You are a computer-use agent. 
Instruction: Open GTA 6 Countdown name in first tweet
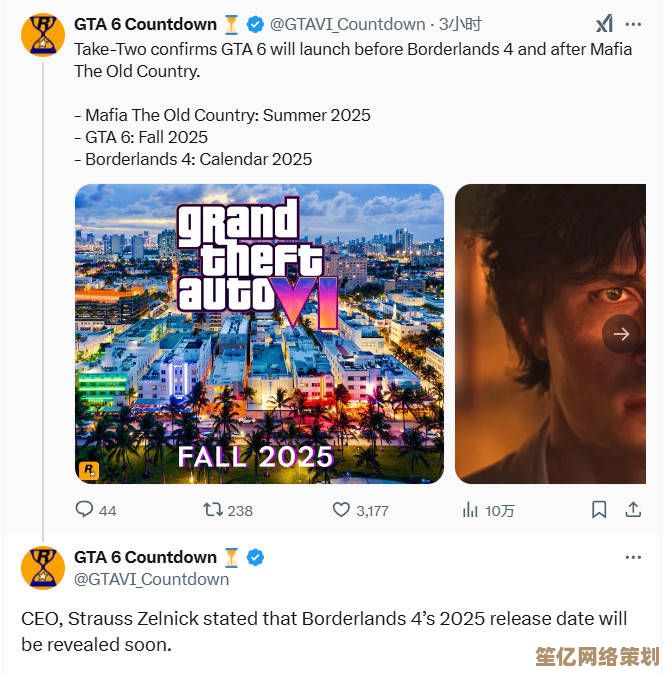click(145, 24)
